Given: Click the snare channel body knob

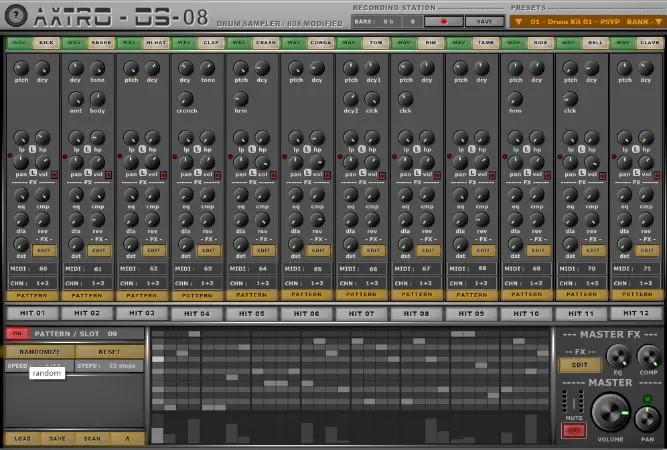Looking at the screenshot, I should 97,100.
